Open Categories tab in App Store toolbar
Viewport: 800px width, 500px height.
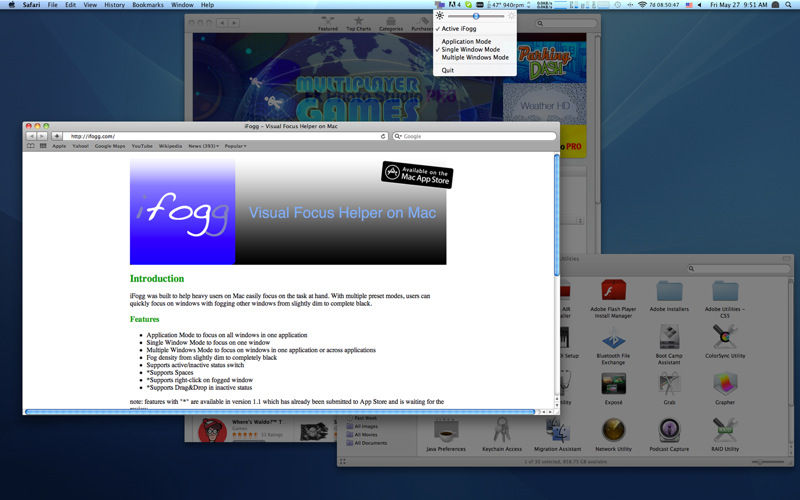point(391,23)
